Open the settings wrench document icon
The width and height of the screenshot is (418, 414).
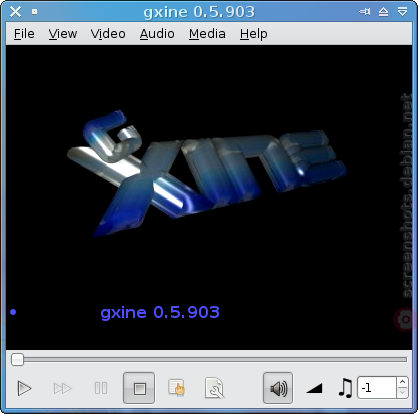[x=214, y=388]
